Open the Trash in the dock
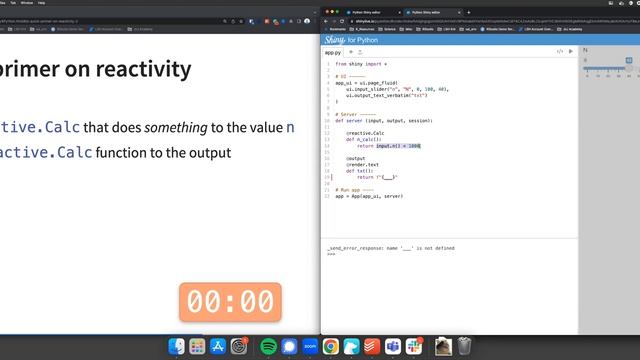Image resolution: width=640 pixels, height=360 pixels. [464, 347]
